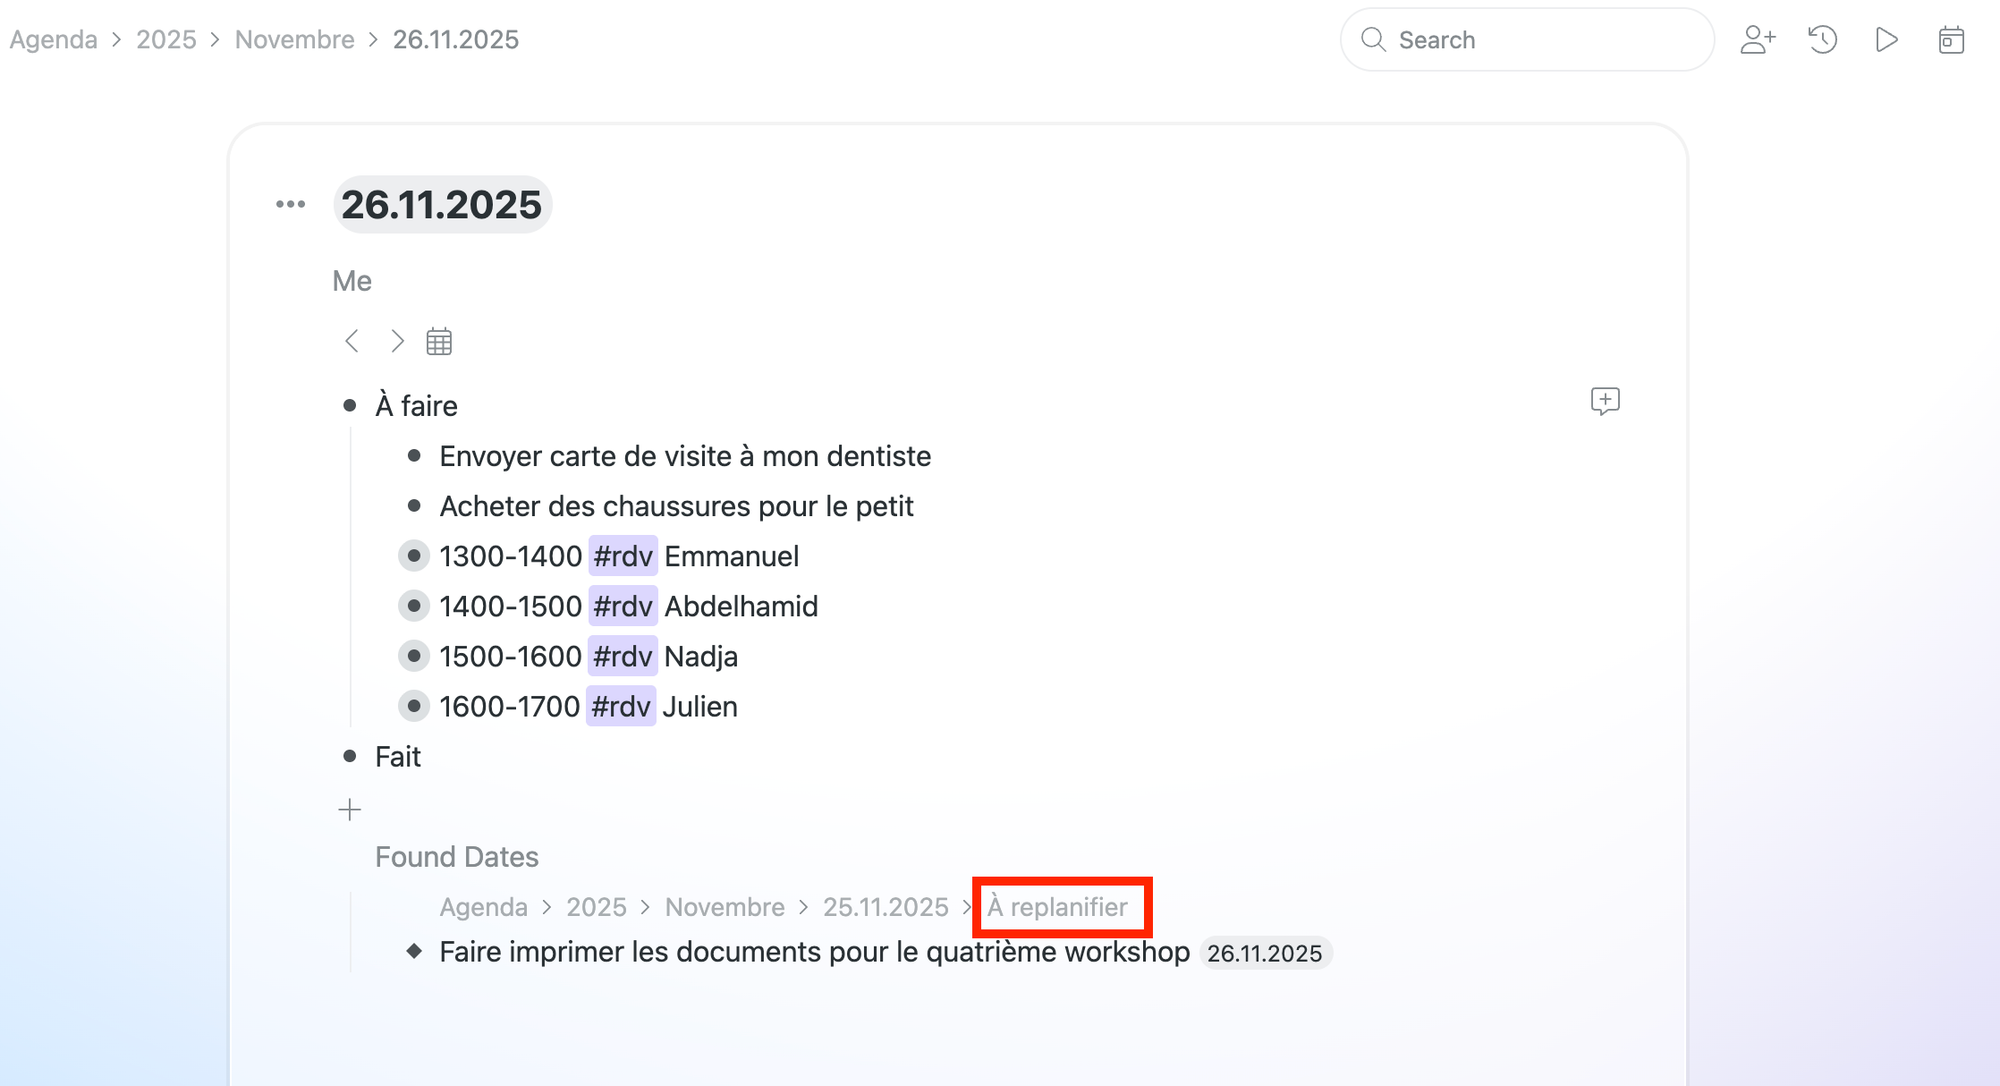Click the add collaborator icon
Image resolution: width=2000 pixels, height=1086 pixels.
1757,40
